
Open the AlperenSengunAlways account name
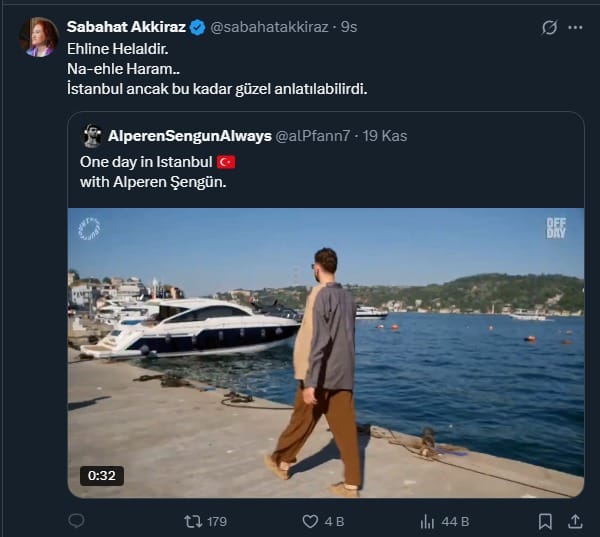pyautogui.click(x=189, y=135)
